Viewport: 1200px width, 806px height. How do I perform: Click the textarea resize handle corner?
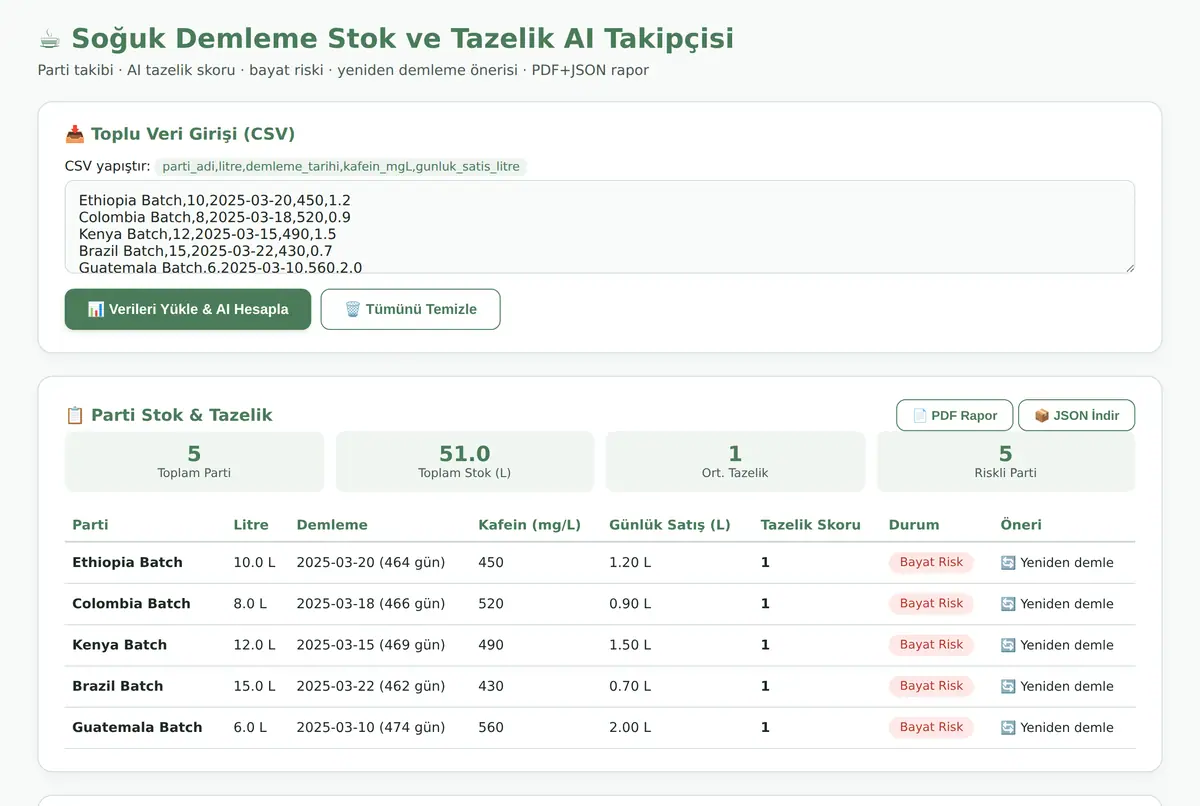[1129, 267]
